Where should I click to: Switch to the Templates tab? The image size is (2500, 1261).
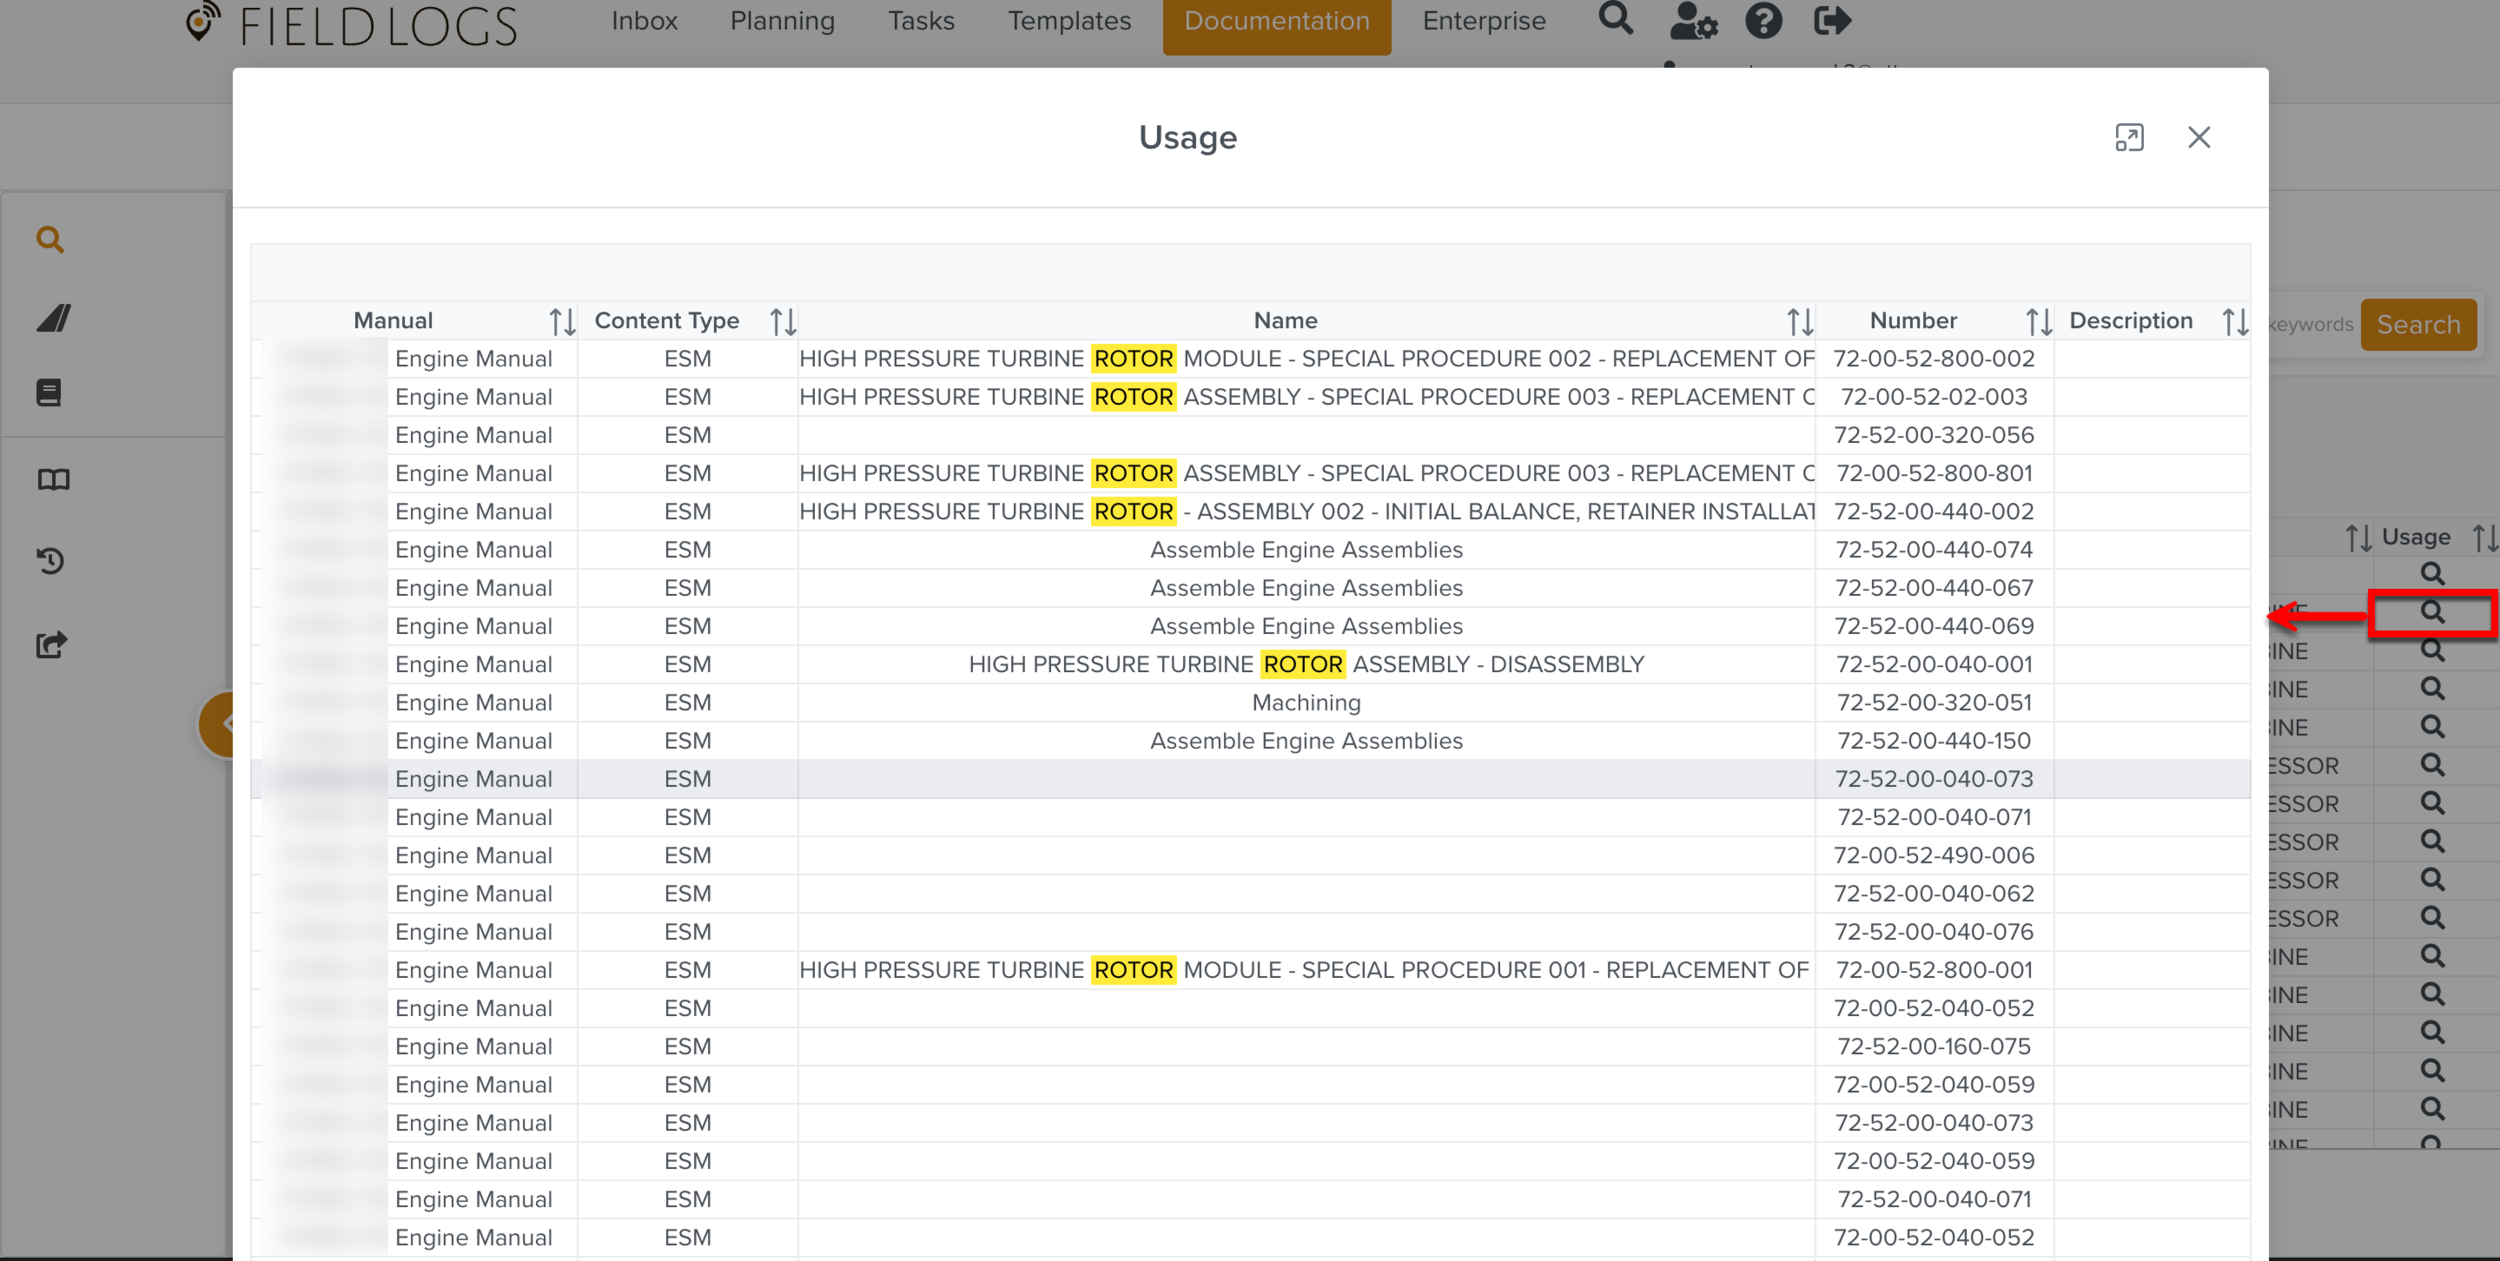tap(1069, 21)
